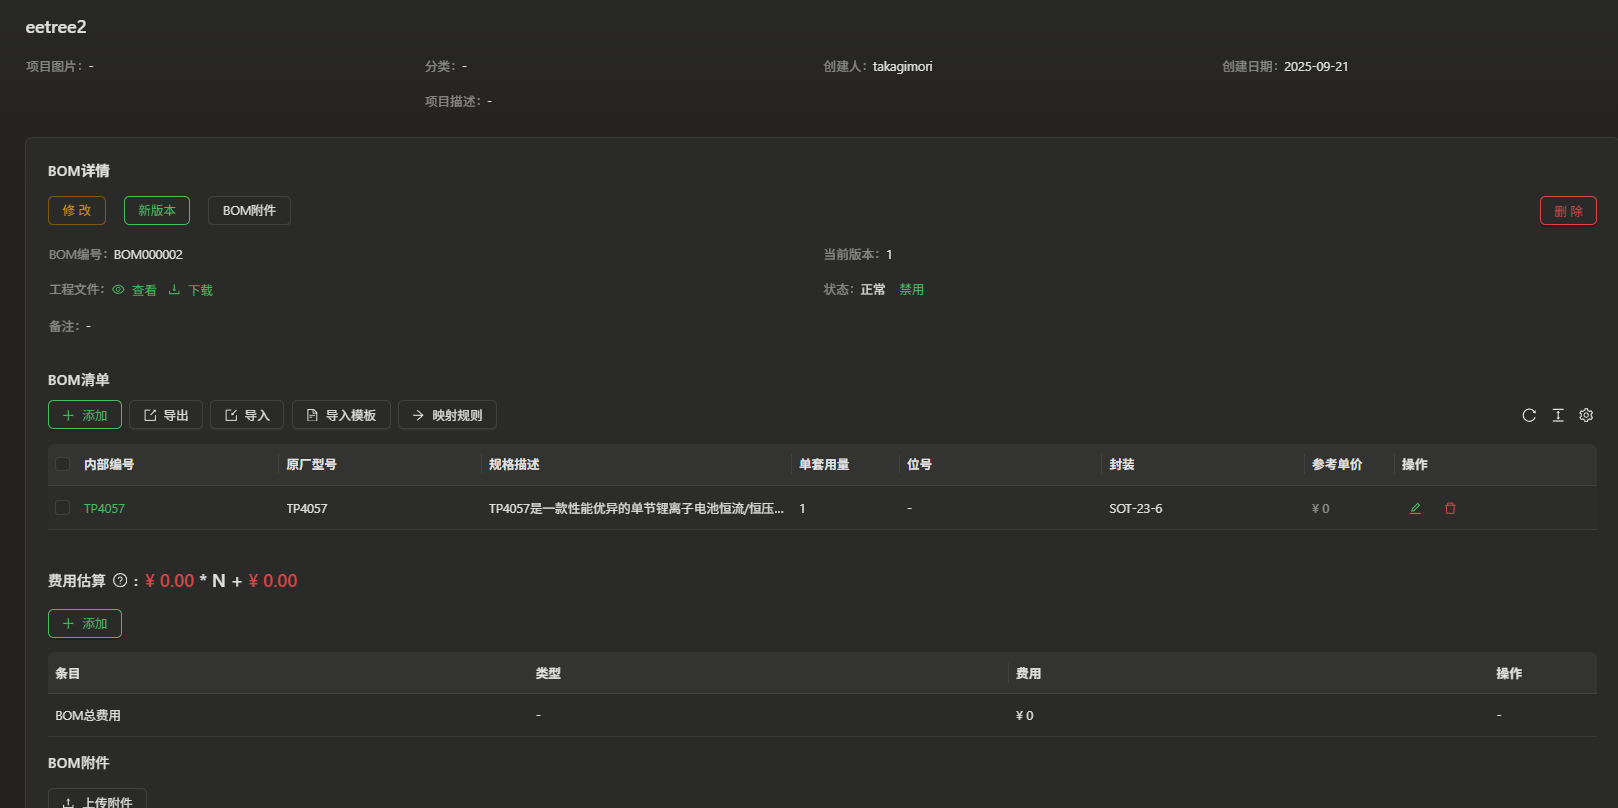The height and width of the screenshot is (808, 1618).
Task: Open table column settings gear icon
Action: [1586, 415]
